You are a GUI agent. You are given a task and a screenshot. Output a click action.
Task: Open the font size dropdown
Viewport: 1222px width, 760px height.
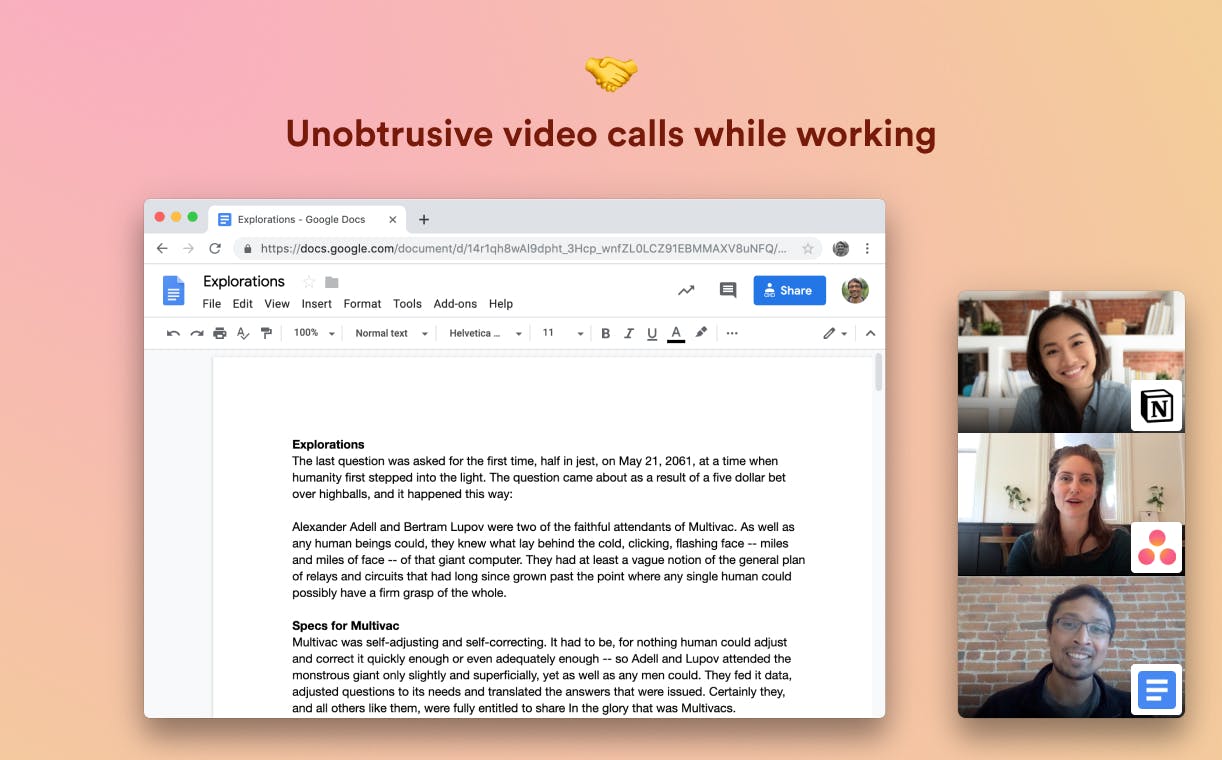[x=560, y=332]
